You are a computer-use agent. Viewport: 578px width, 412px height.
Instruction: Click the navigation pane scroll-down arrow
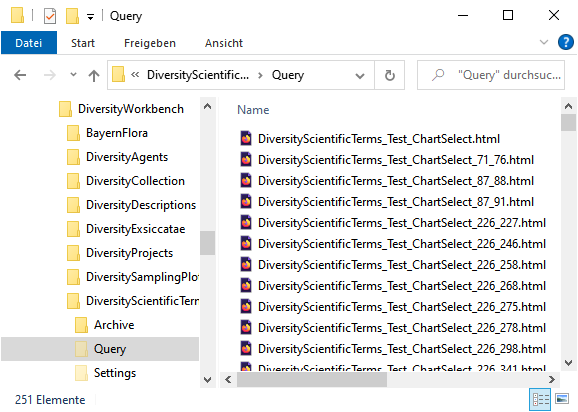[208, 379]
